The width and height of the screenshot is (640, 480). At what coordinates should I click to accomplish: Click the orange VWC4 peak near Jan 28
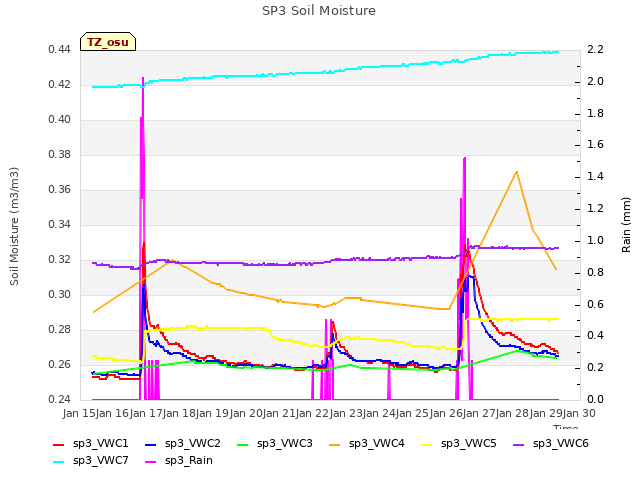pos(517,172)
